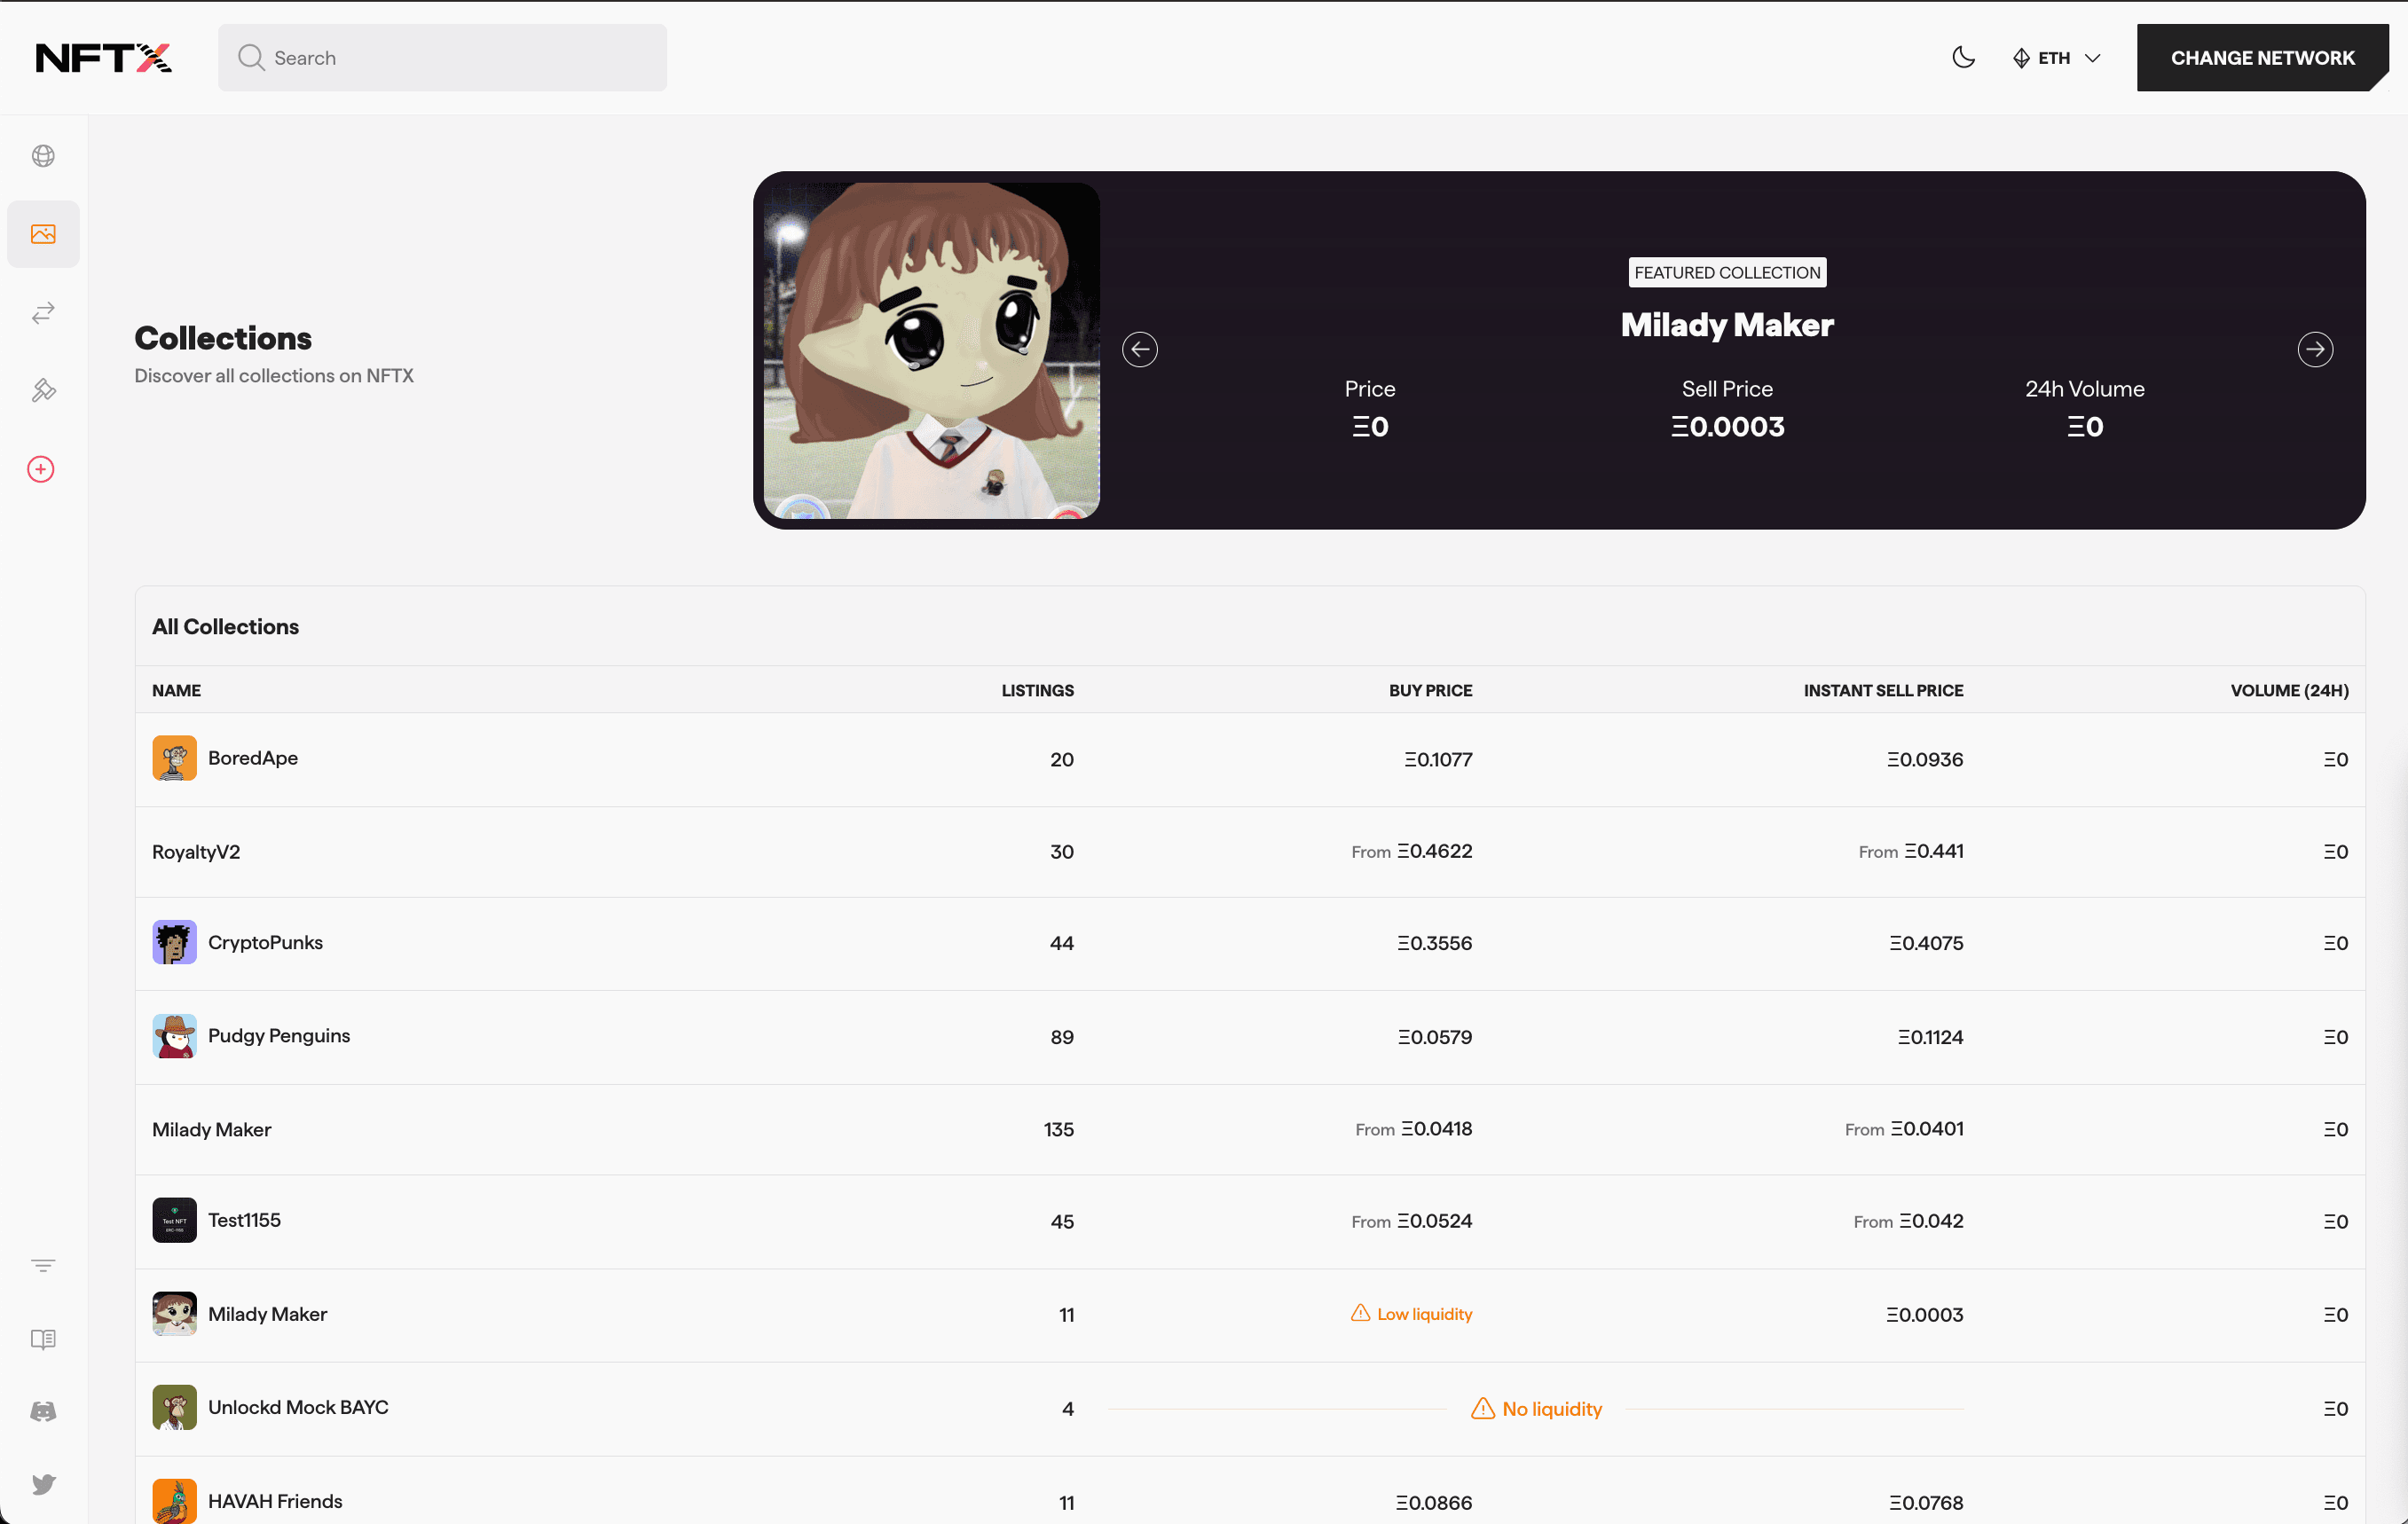Open the Twitter bird icon

point(43,1484)
